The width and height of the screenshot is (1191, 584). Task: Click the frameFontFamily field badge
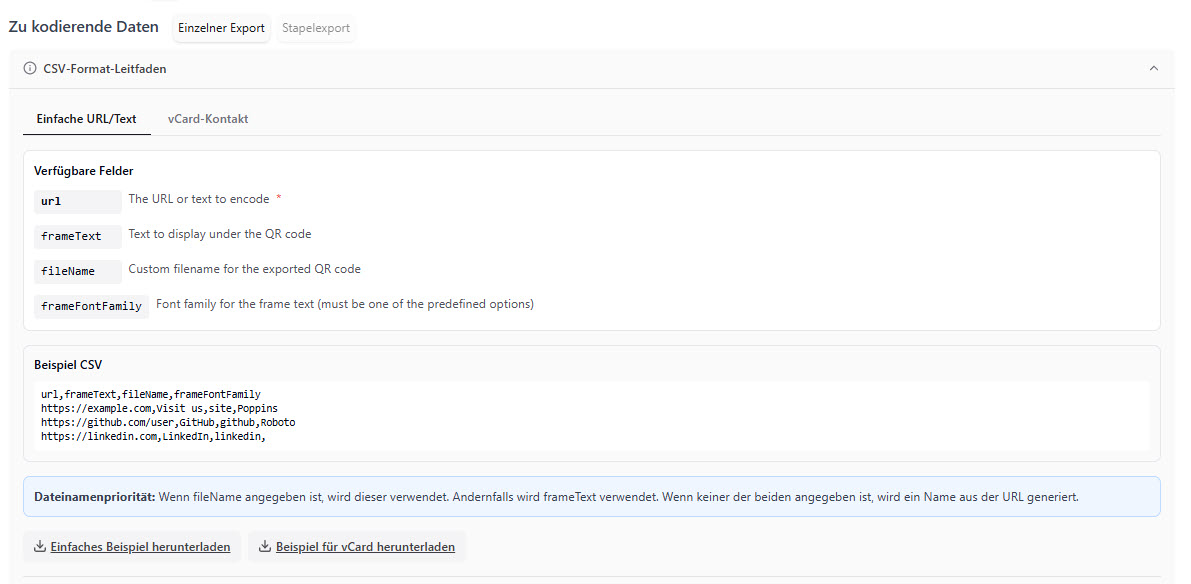[x=91, y=306]
